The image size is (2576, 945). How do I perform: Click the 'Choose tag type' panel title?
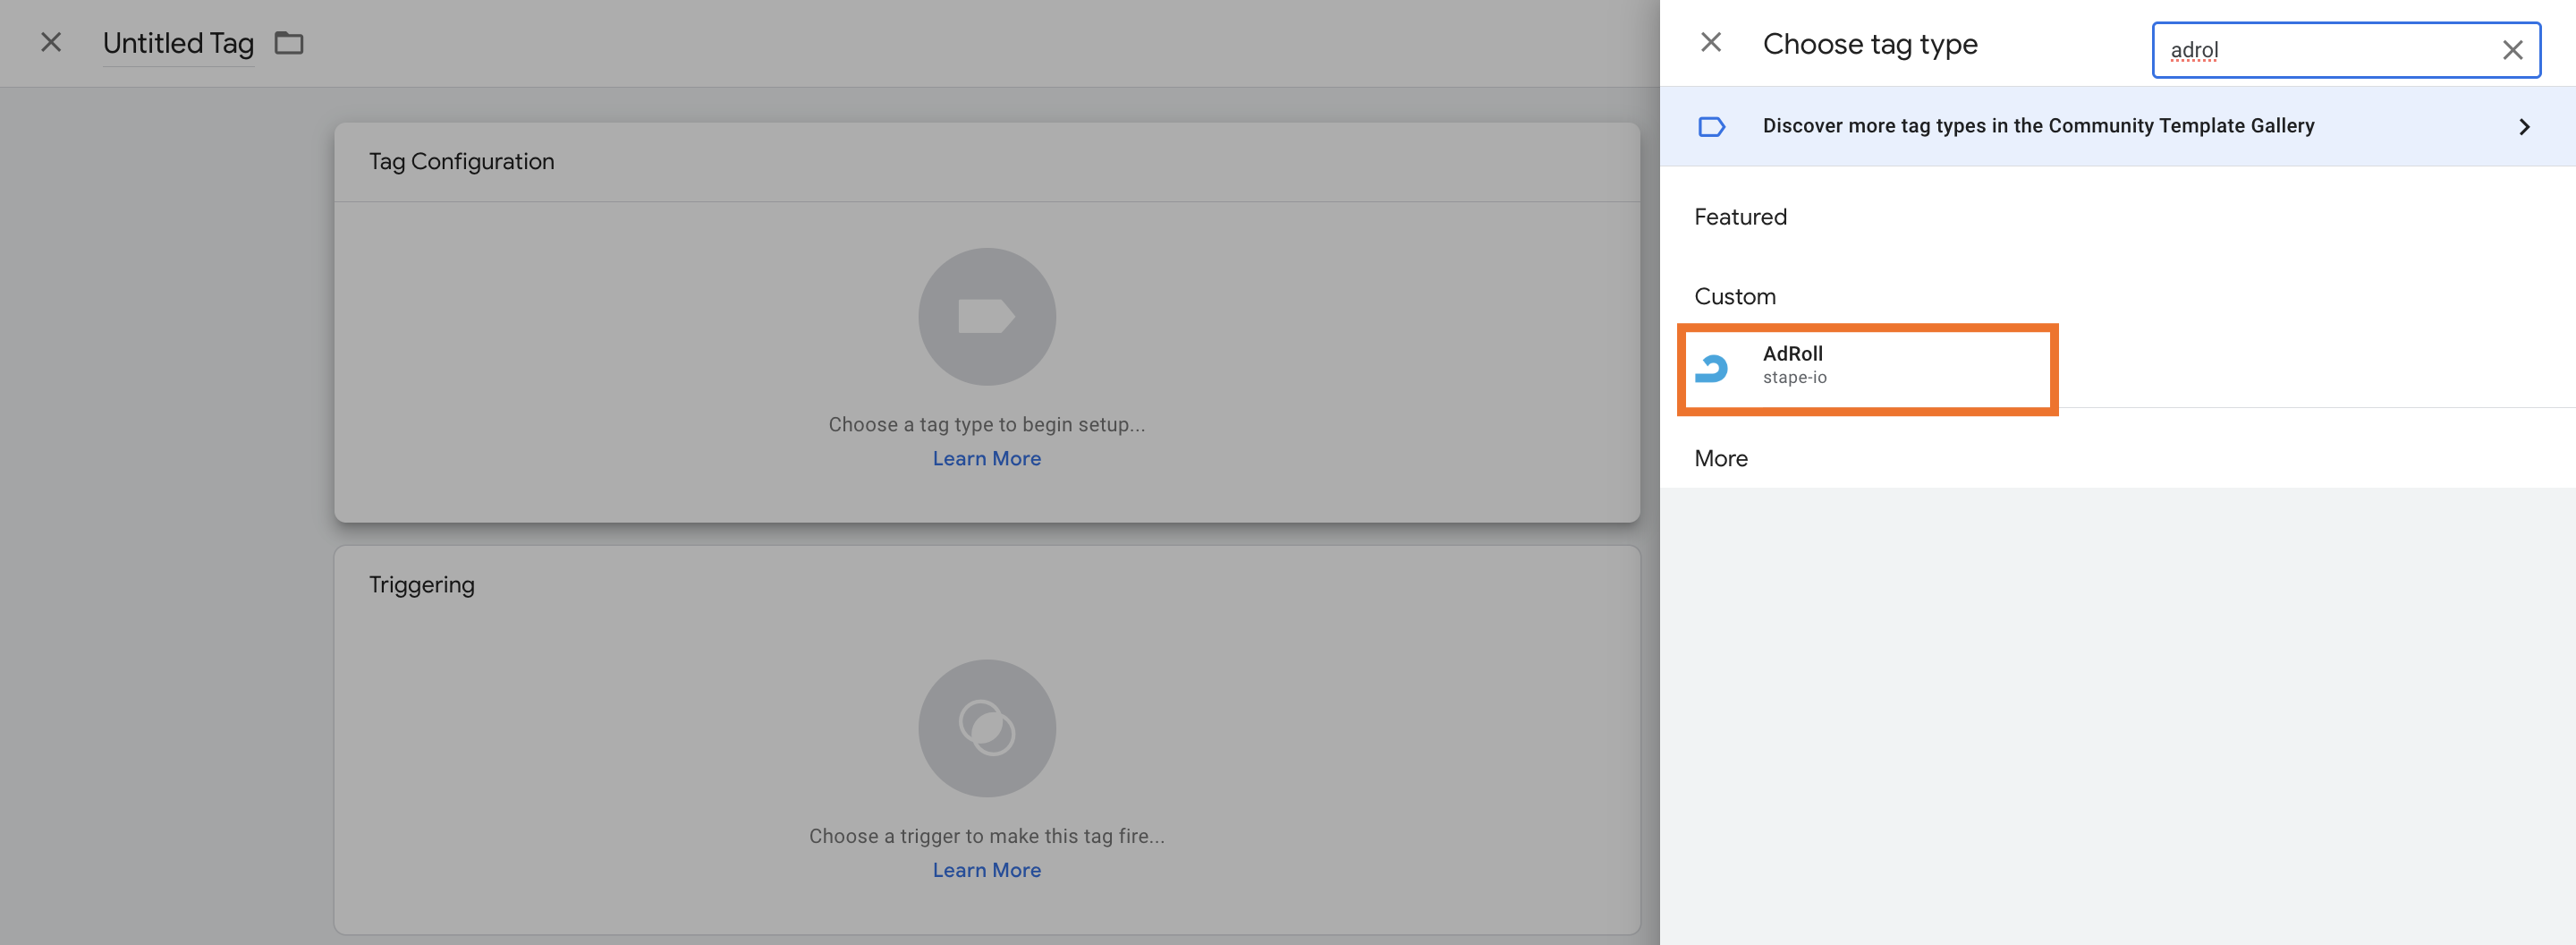1870,44
